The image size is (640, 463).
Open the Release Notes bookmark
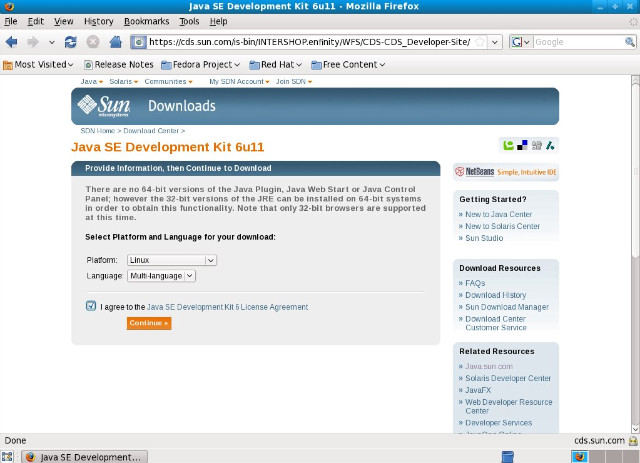click(x=118, y=65)
